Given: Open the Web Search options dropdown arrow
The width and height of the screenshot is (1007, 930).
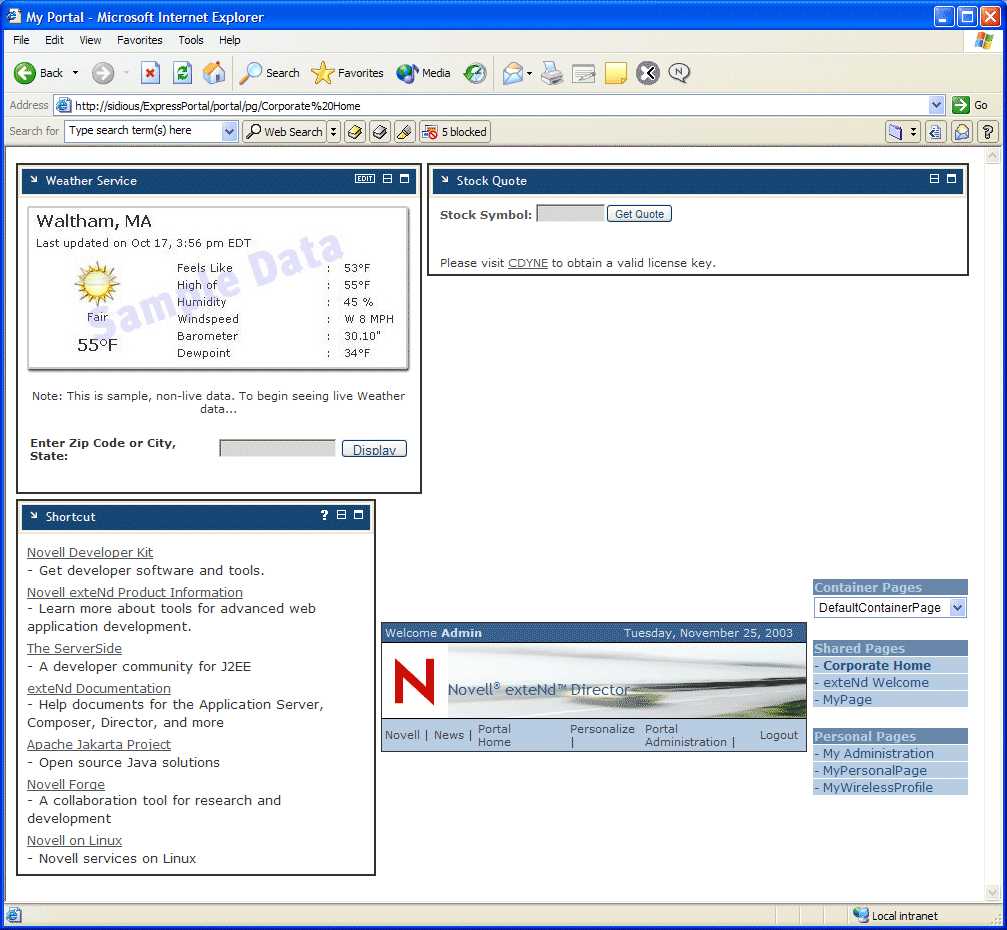Looking at the screenshot, I should 333,132.
